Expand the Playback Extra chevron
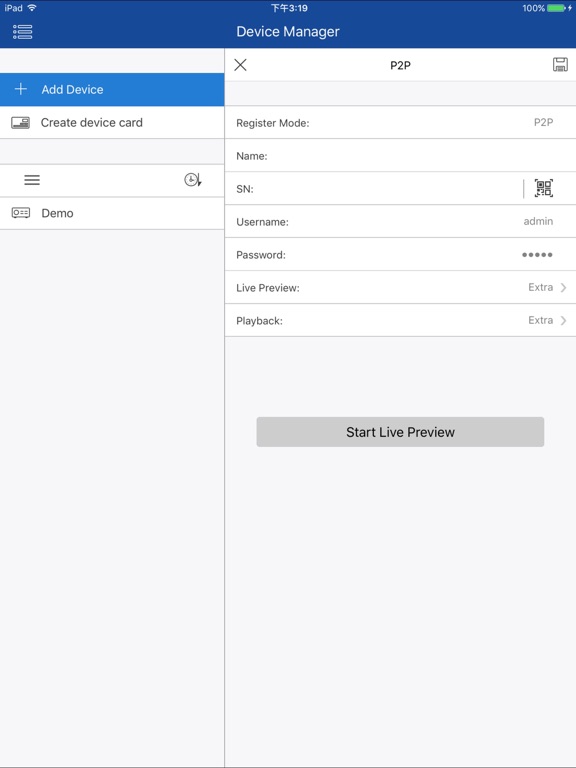Image resolution: width=576 pixels, height=768 pixels. click(x=563, y=320)
